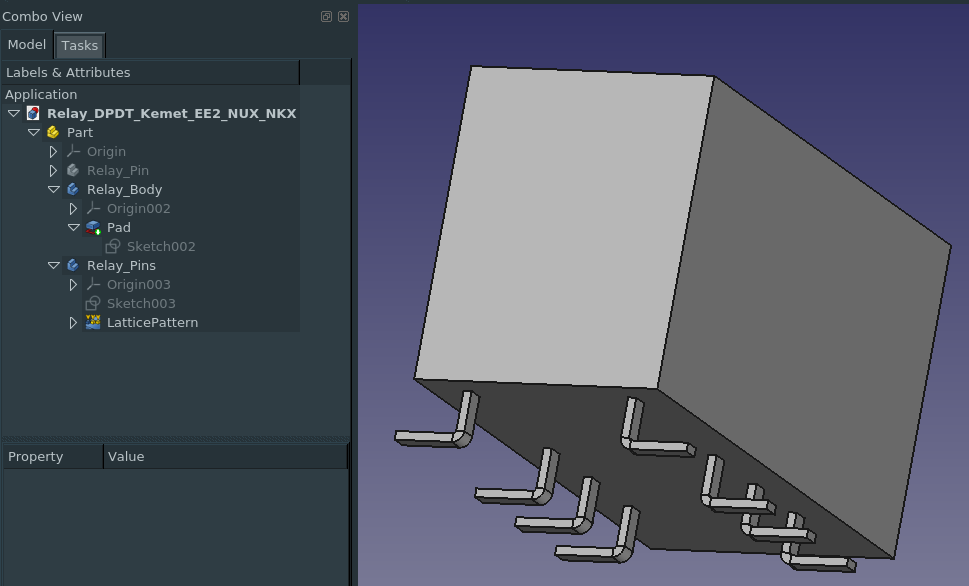The width and height of the screenshot is (969, 586).
Task: Select Sketch003 in the model tree
Action: point(141,304)
